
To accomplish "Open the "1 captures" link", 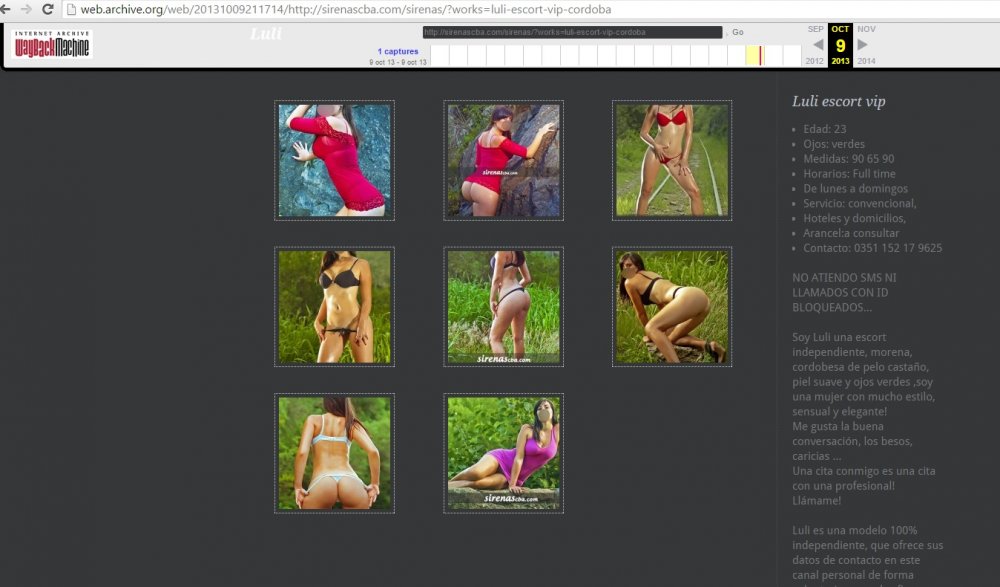I will point(398,51).
